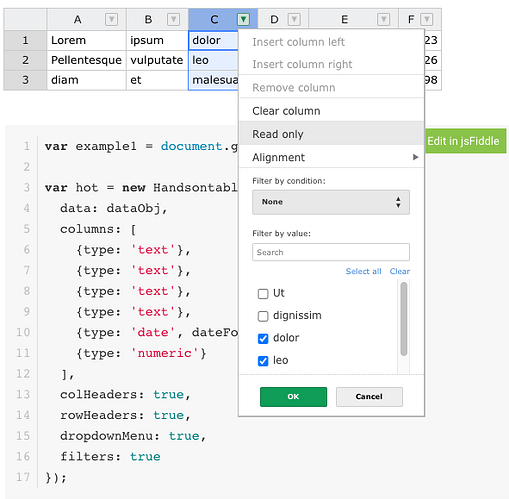
Task: Select column C header
Action: click(223, 19)
